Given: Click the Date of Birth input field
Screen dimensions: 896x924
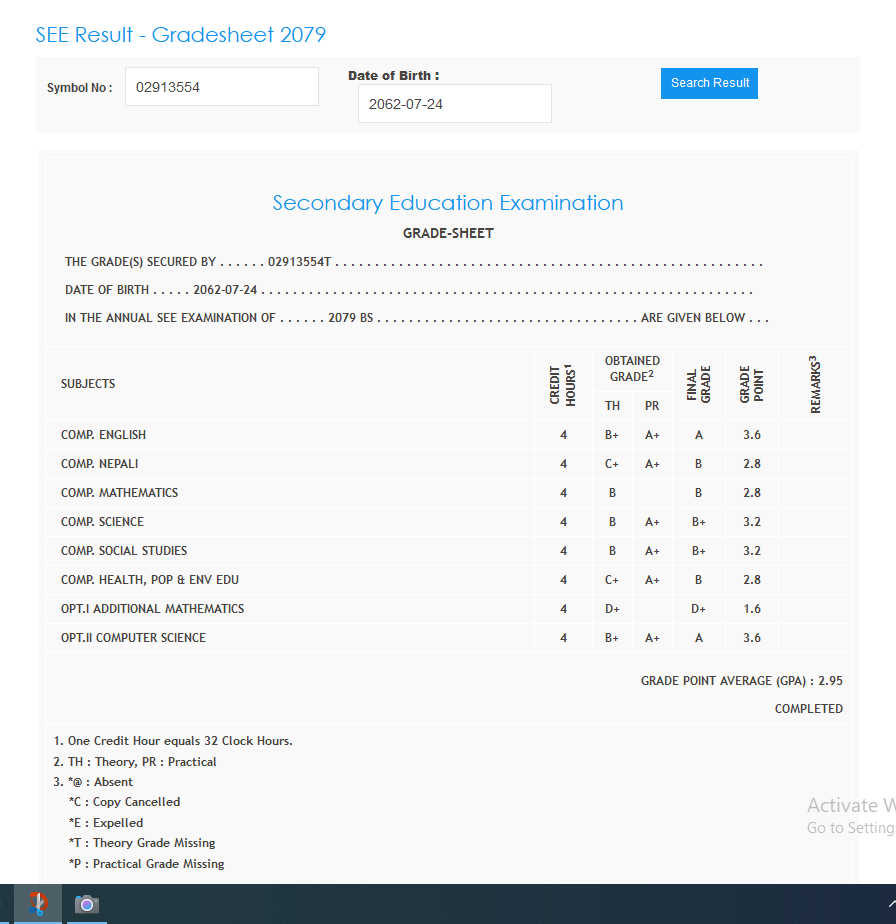Looking at the screenshot, I should (x=454, y=104).
